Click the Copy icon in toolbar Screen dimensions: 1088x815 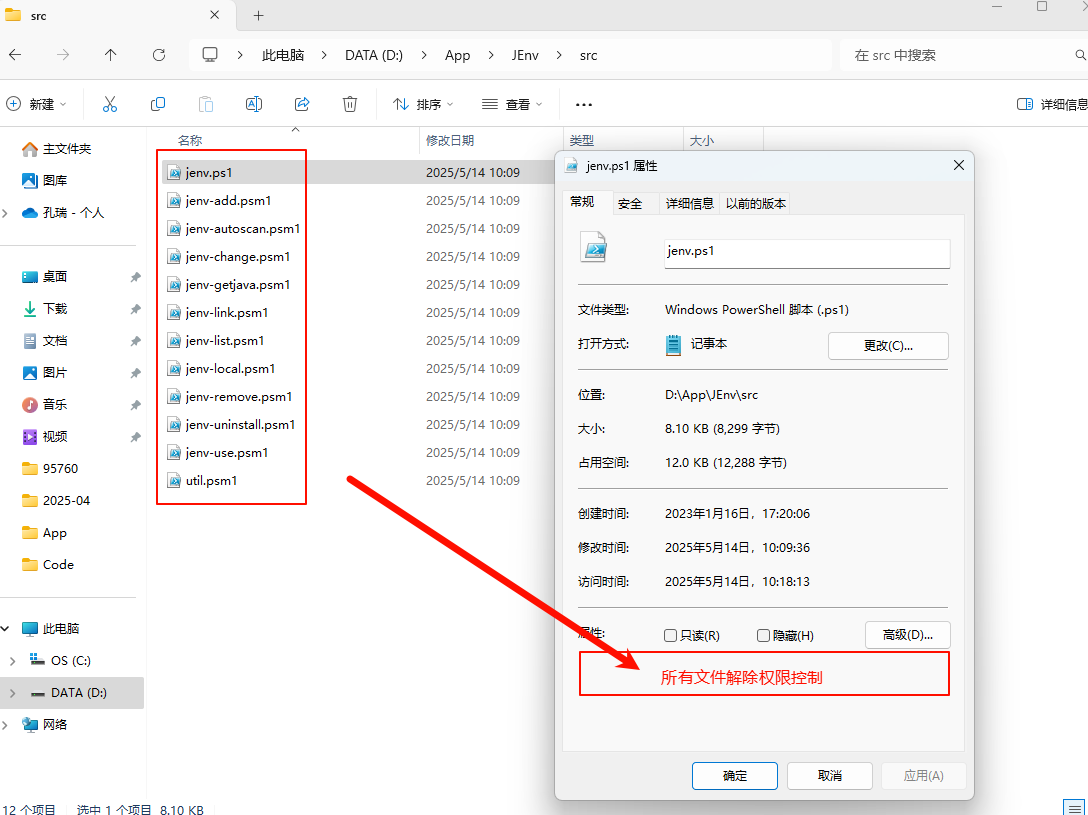158,104
